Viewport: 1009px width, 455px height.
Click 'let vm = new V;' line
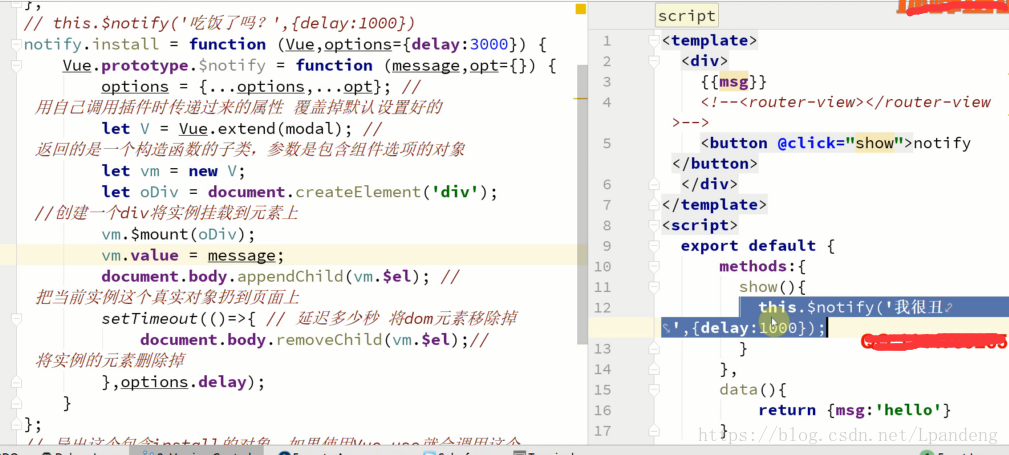(174, 171)
